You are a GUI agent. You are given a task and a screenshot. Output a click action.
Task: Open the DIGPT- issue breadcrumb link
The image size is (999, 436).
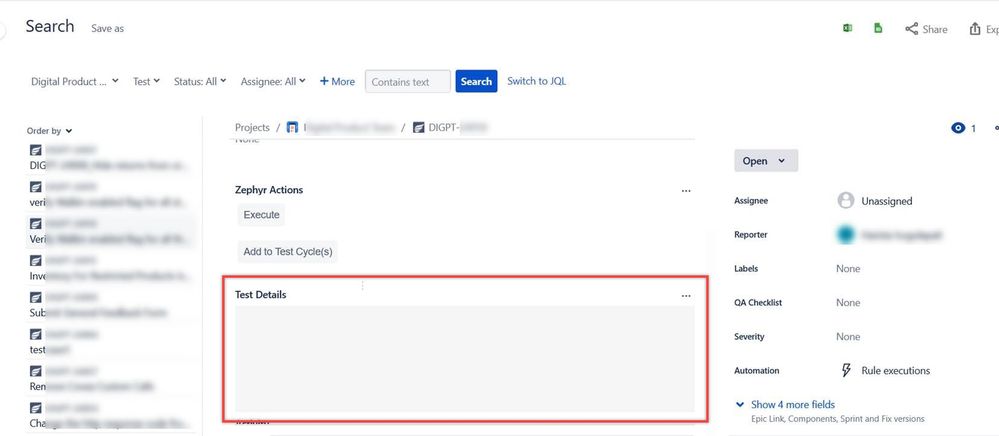click(457, 127)
